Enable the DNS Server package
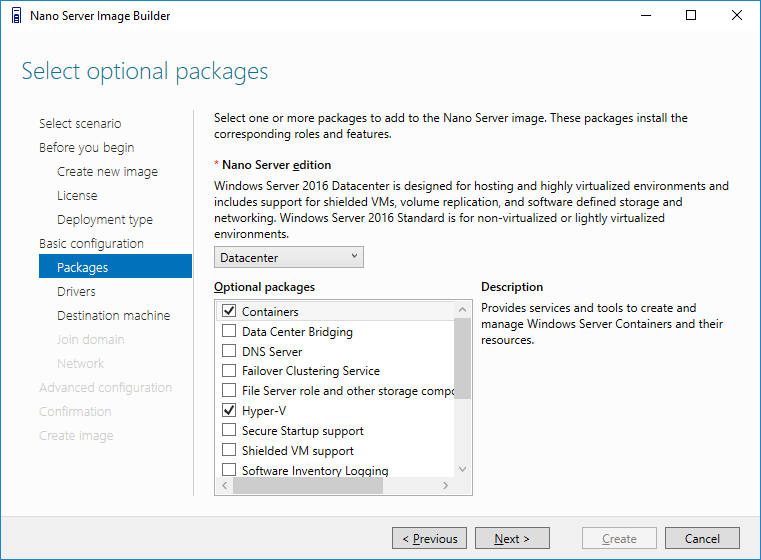Viewport: 761px width, 560px height. click(x=229, y=350)
